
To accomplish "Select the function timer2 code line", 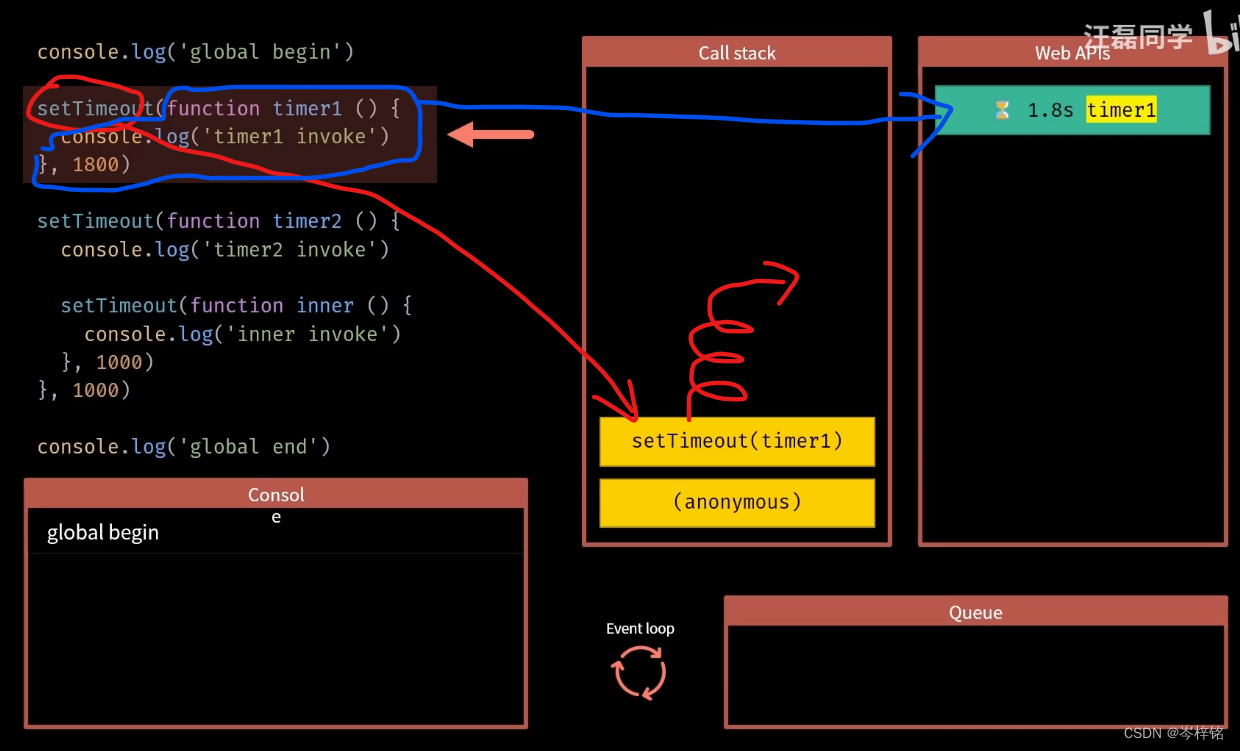I will 215,220.
